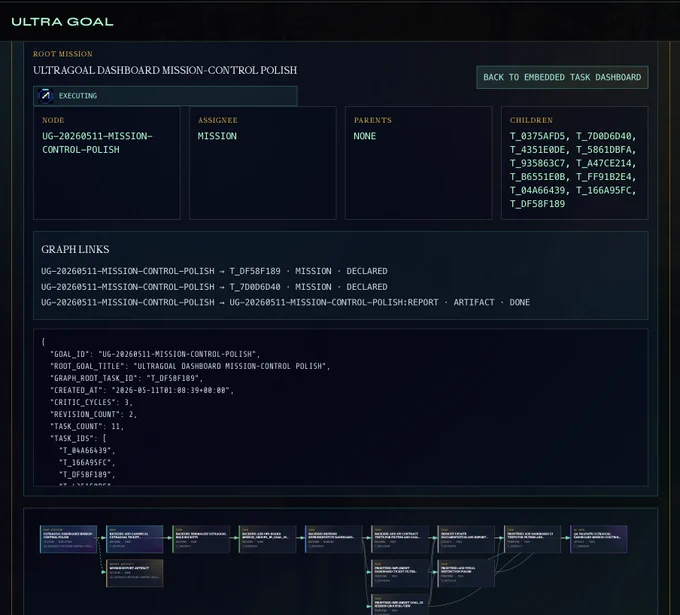Open child task T_4351E0DE
This screenshot has width=680, height=615.
pos(537,150)
